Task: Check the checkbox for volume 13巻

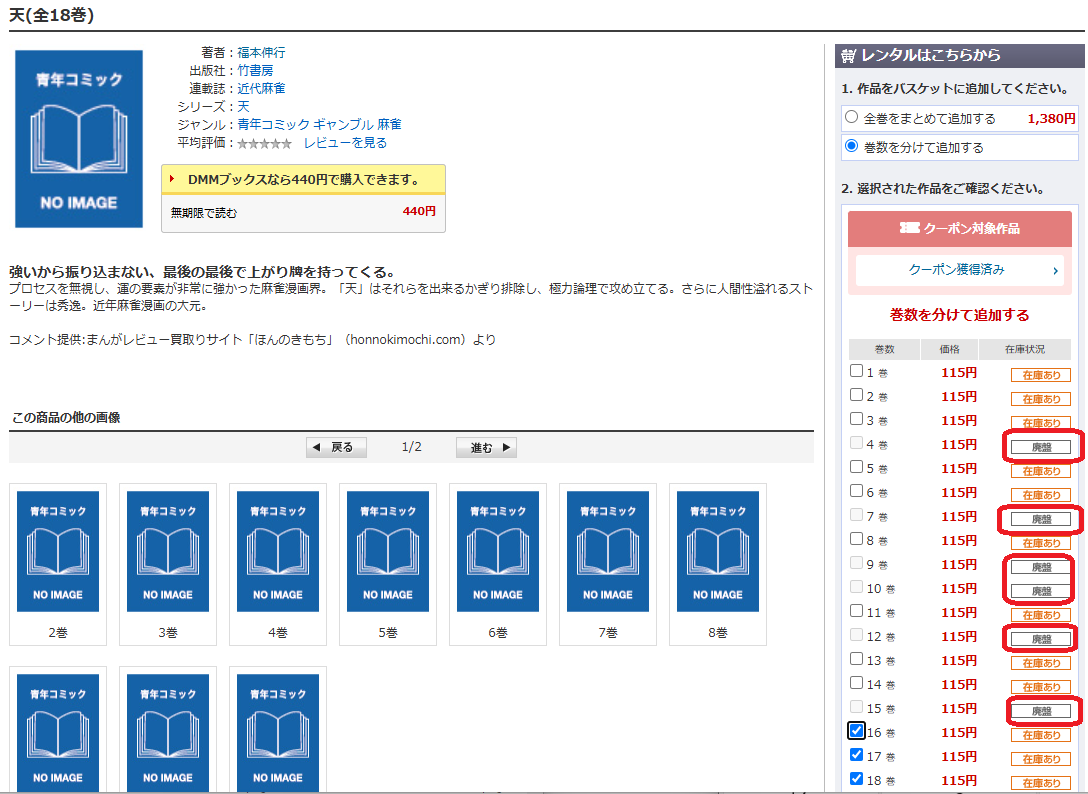Action: coord(857,659)
